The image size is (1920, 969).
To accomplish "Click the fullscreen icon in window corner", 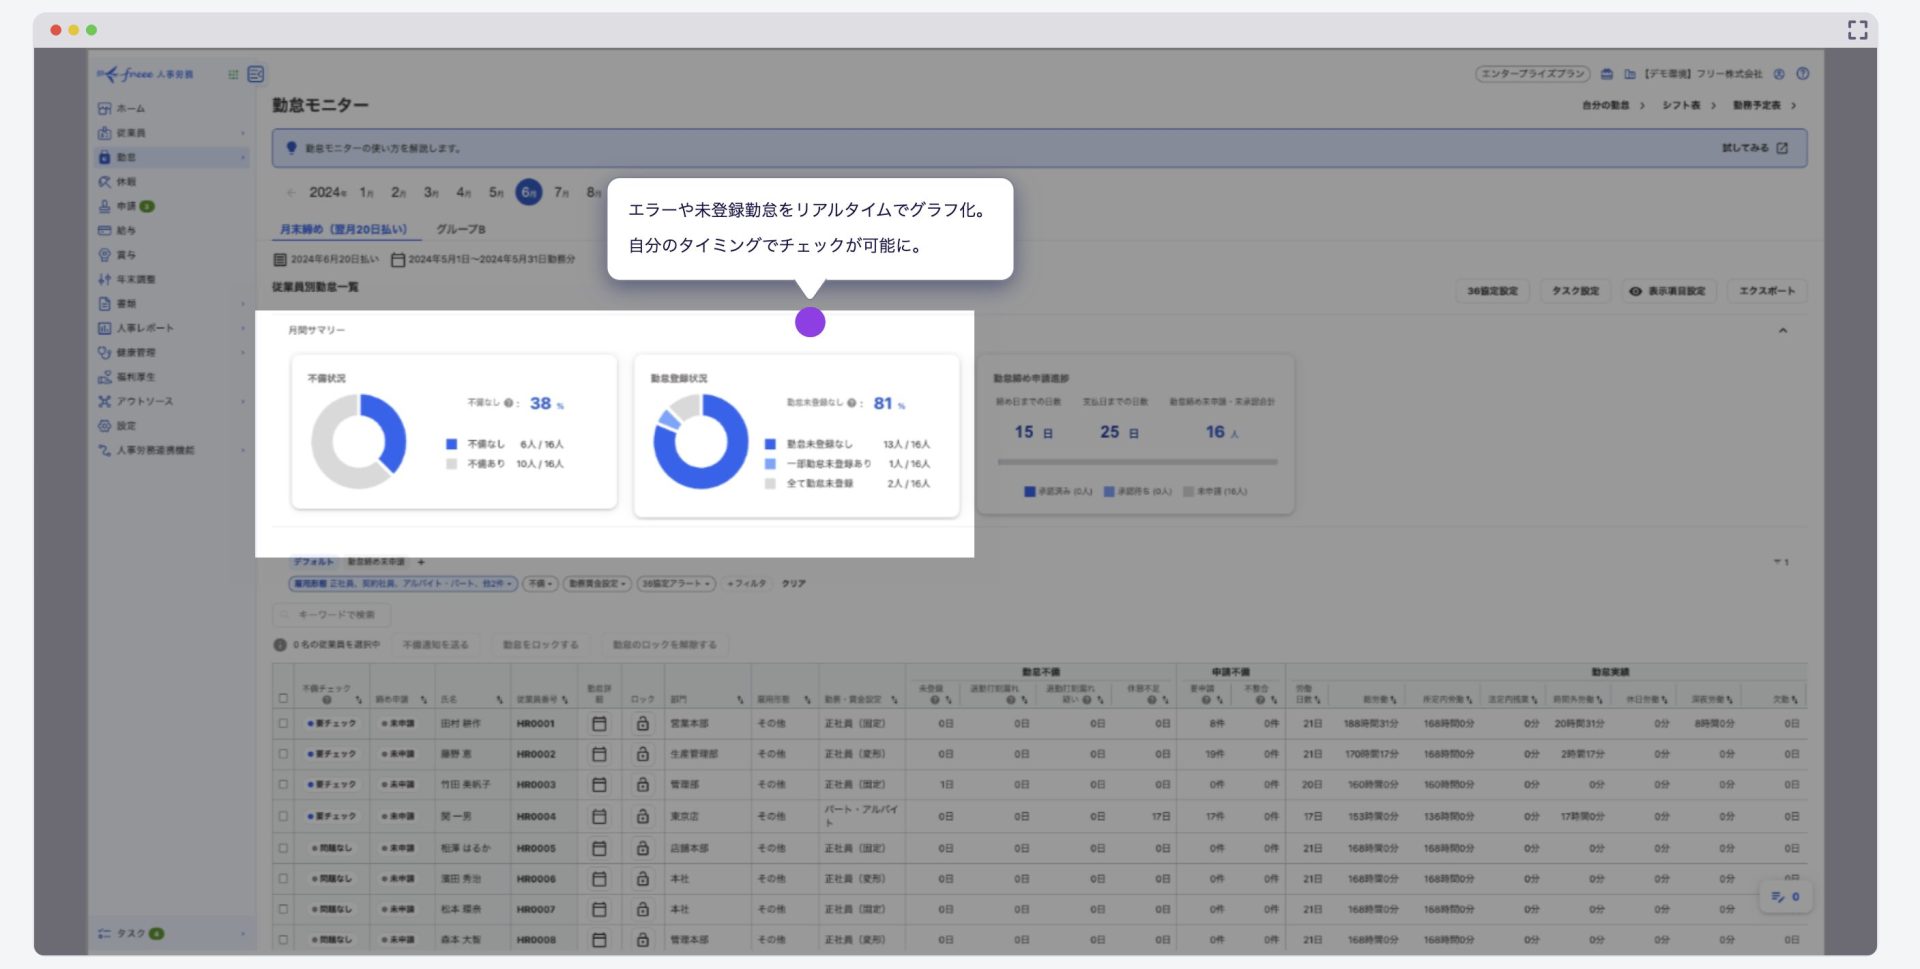I will click(1857, 30).
